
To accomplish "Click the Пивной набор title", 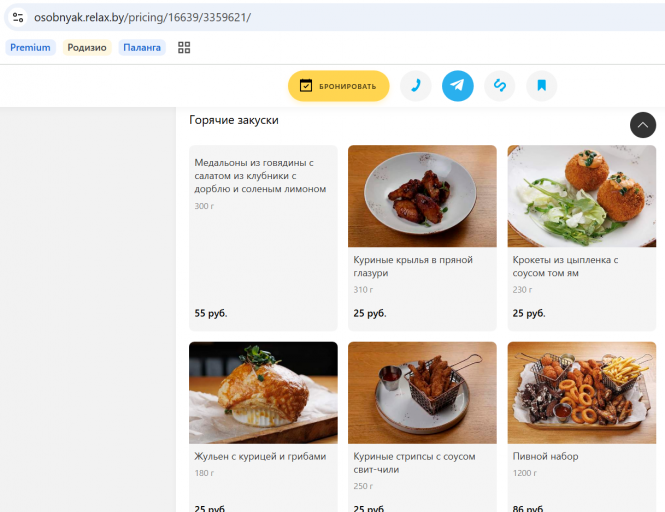I will 545,456.
